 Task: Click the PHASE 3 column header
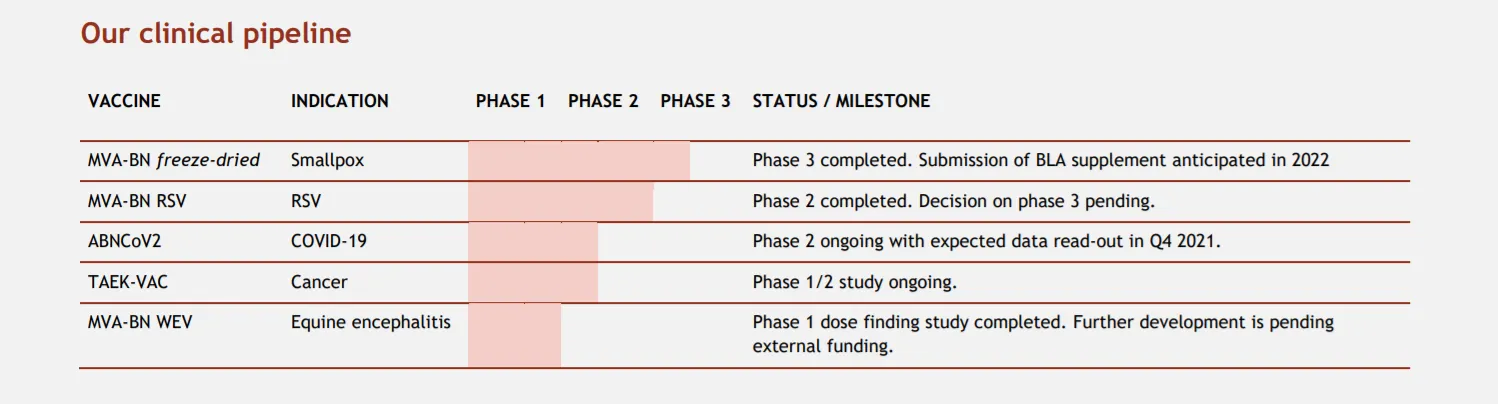[x=695, y=101]
